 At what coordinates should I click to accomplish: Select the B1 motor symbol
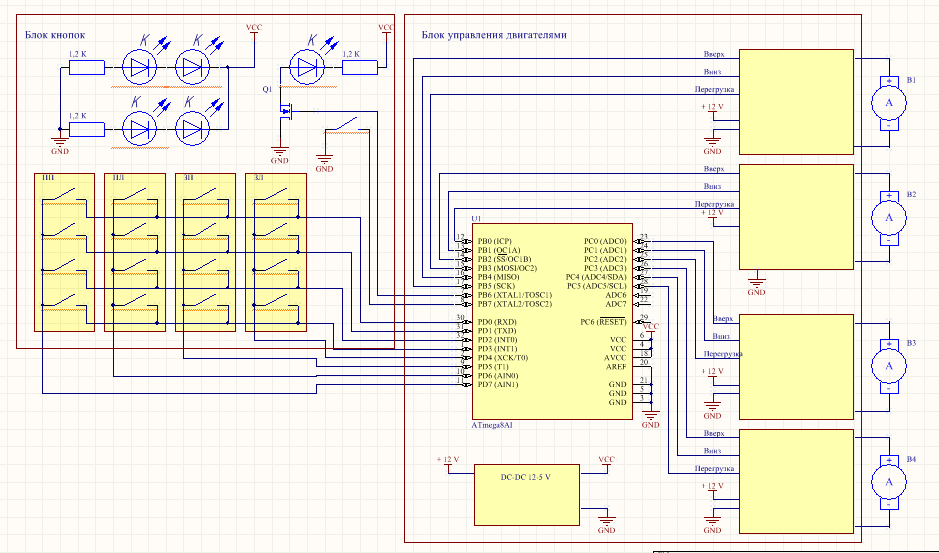885,101
